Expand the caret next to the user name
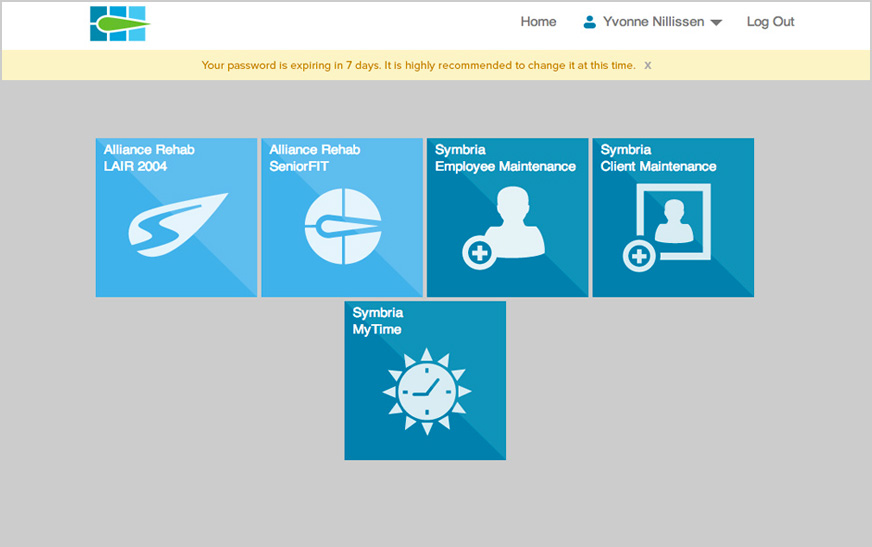The width and height of the screenshot is (872, 547). tap(716, 23)
